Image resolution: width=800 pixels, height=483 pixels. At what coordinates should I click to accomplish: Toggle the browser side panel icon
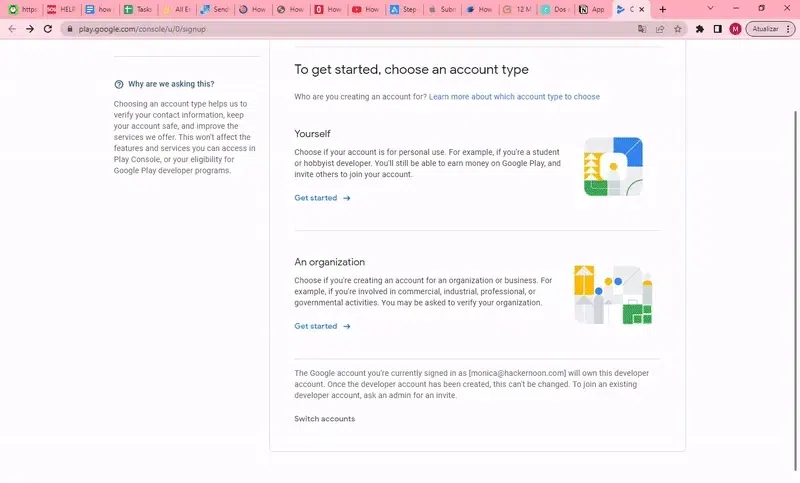717,29
